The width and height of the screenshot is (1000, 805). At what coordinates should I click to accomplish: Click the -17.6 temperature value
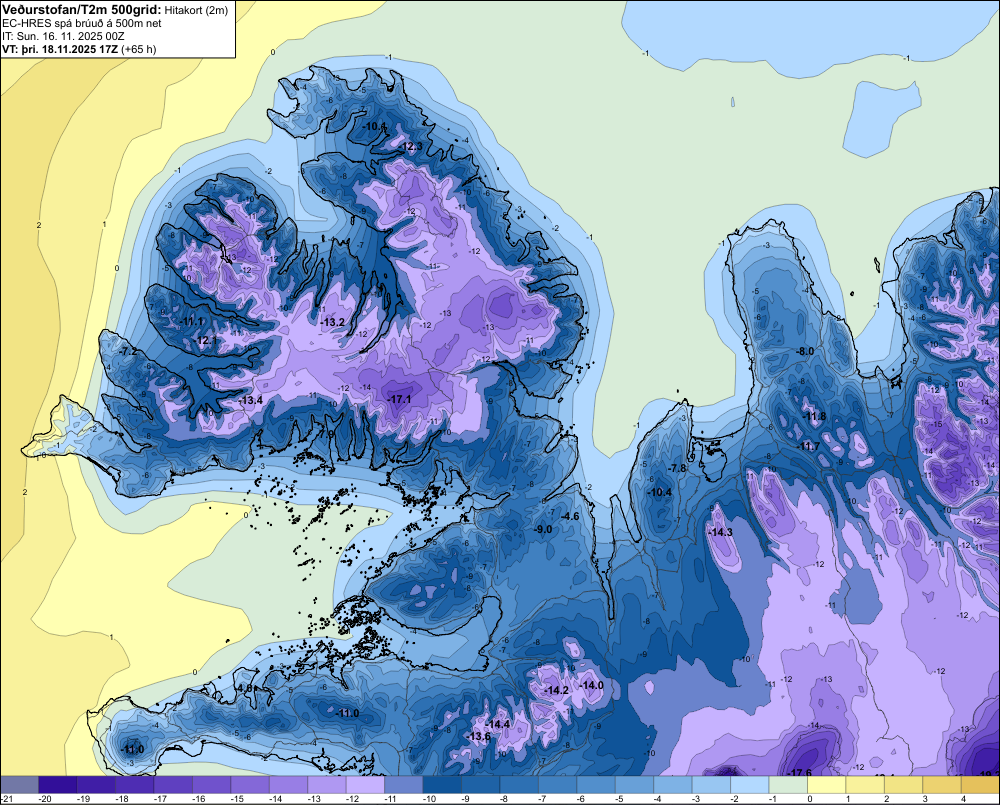pyautogui.click(x=800, y=773)
